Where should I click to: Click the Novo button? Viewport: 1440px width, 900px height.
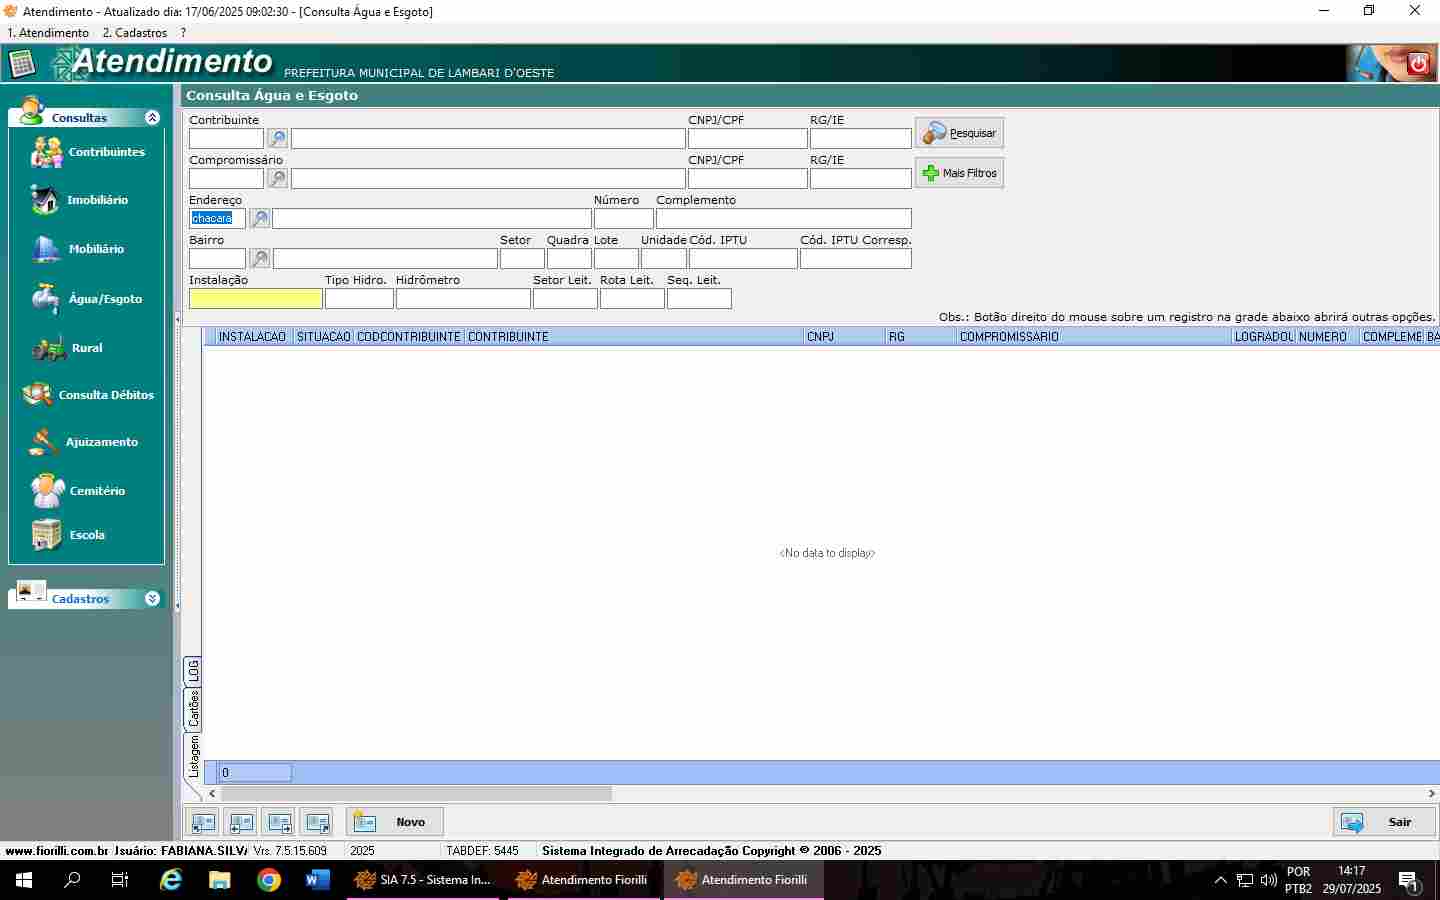click(x=395, y=822)
